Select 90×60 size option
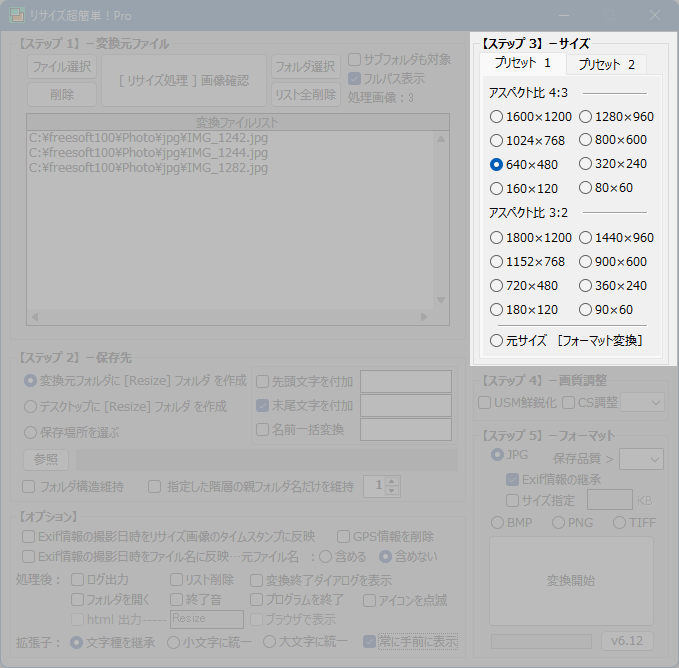 click(586, 310)
